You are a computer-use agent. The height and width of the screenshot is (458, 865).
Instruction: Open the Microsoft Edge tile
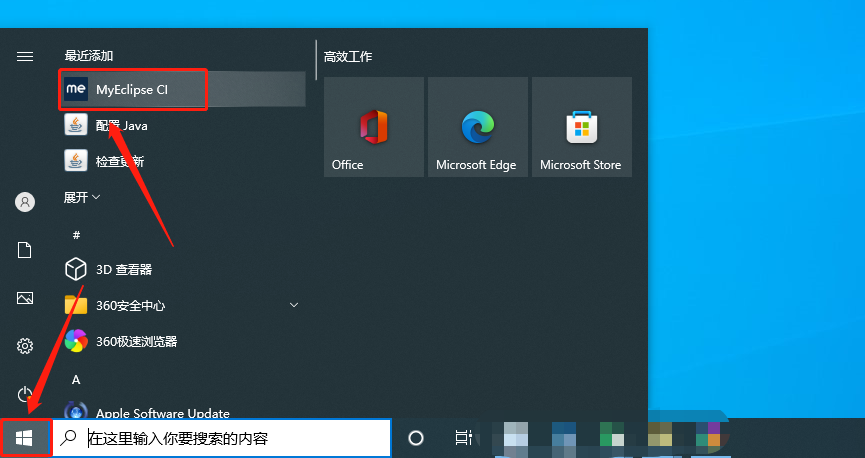click(478, 127)
